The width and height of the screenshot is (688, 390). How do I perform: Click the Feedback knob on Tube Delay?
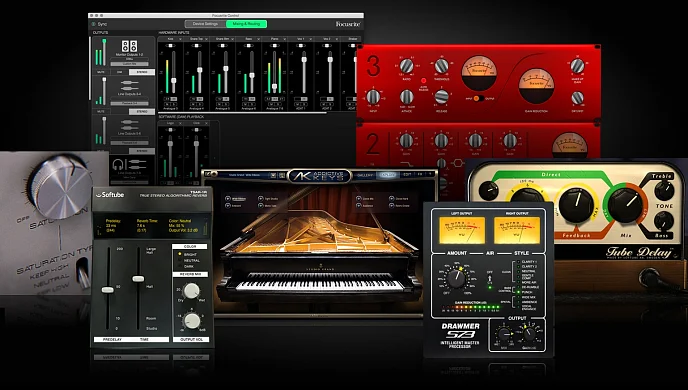576,205
